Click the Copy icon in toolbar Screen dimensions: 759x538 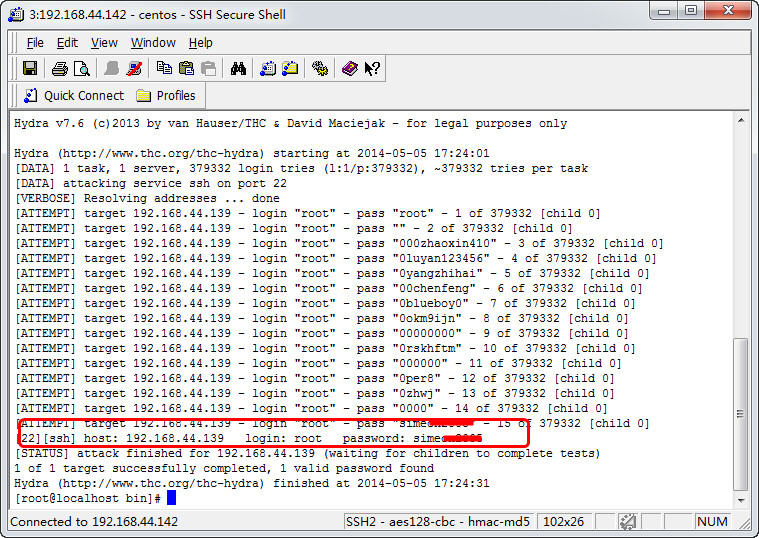(x=165, y=68)
